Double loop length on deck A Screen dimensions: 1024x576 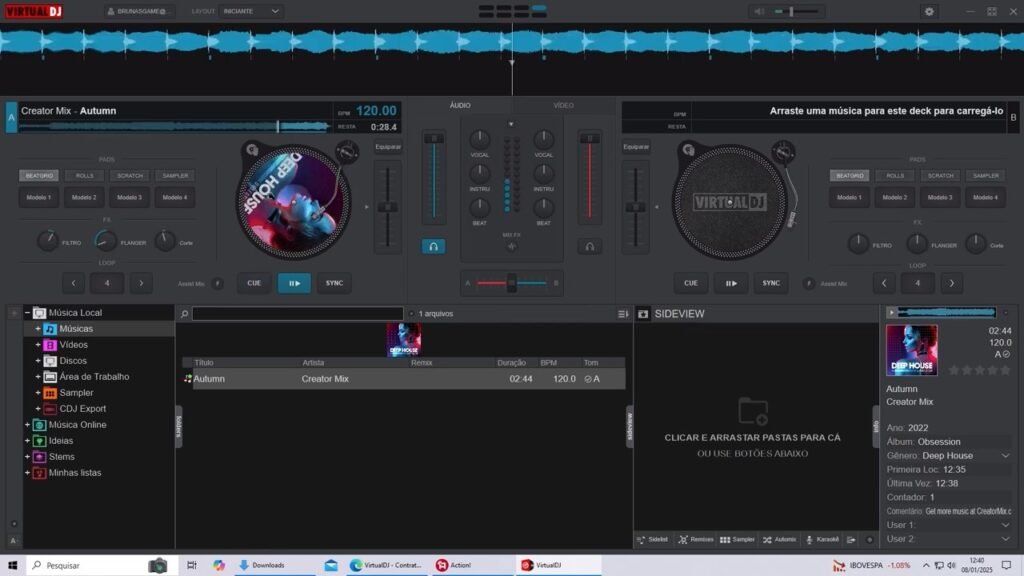coord(141,283)
